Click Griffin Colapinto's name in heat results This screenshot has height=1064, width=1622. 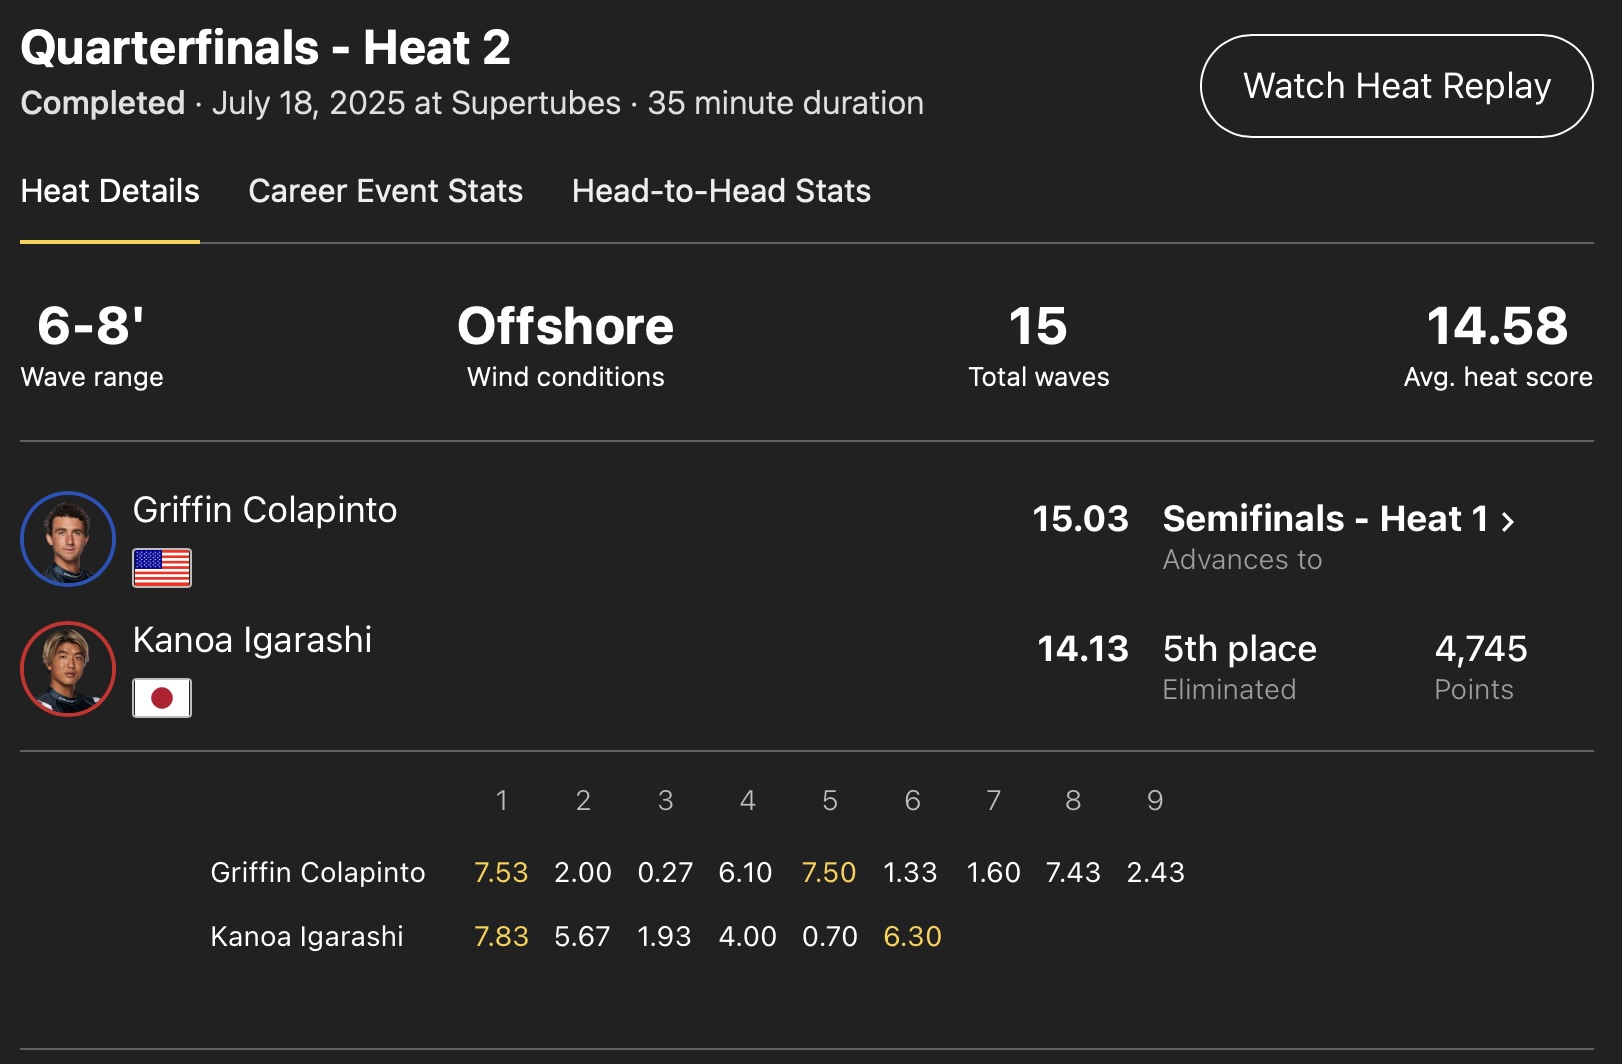click(265, 510)
